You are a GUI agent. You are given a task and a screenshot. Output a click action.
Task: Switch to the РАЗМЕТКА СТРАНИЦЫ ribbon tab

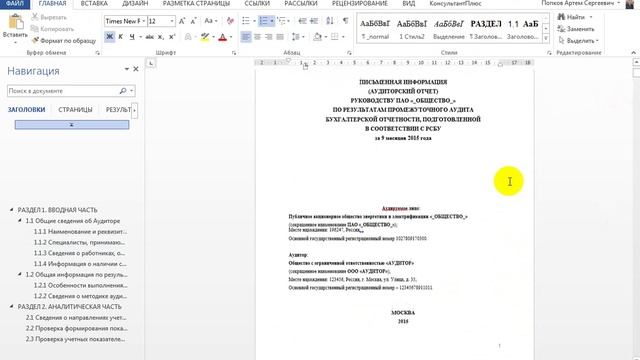pos(196,4)
